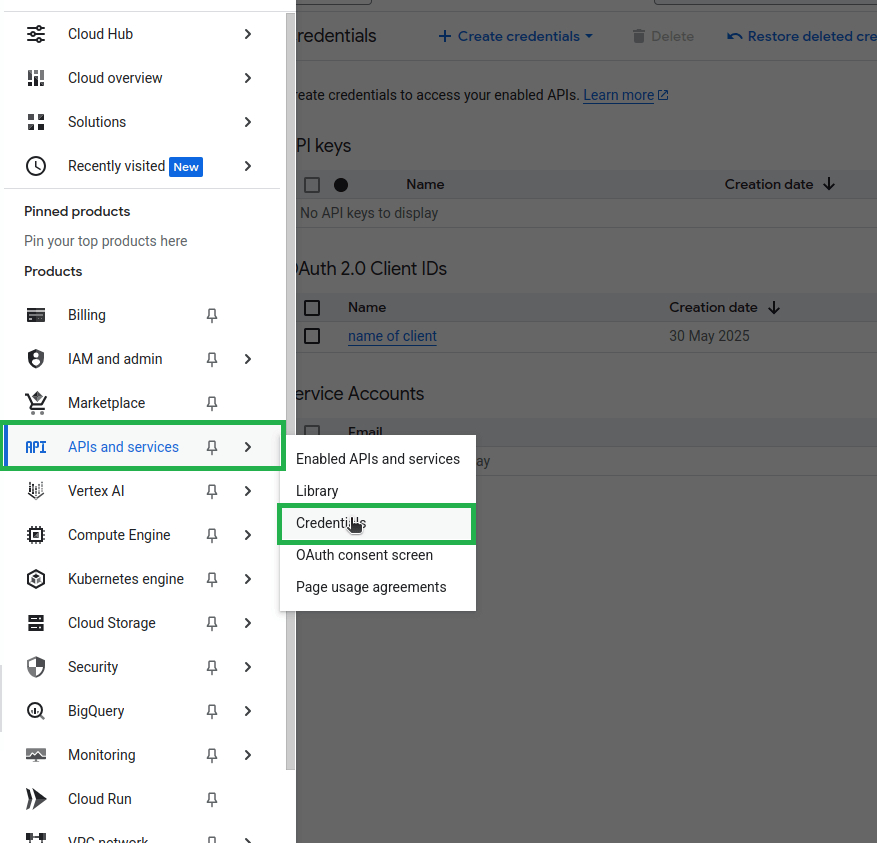
Task: Choose OAuth consent screen menu entry
Action: click(364, 555)
